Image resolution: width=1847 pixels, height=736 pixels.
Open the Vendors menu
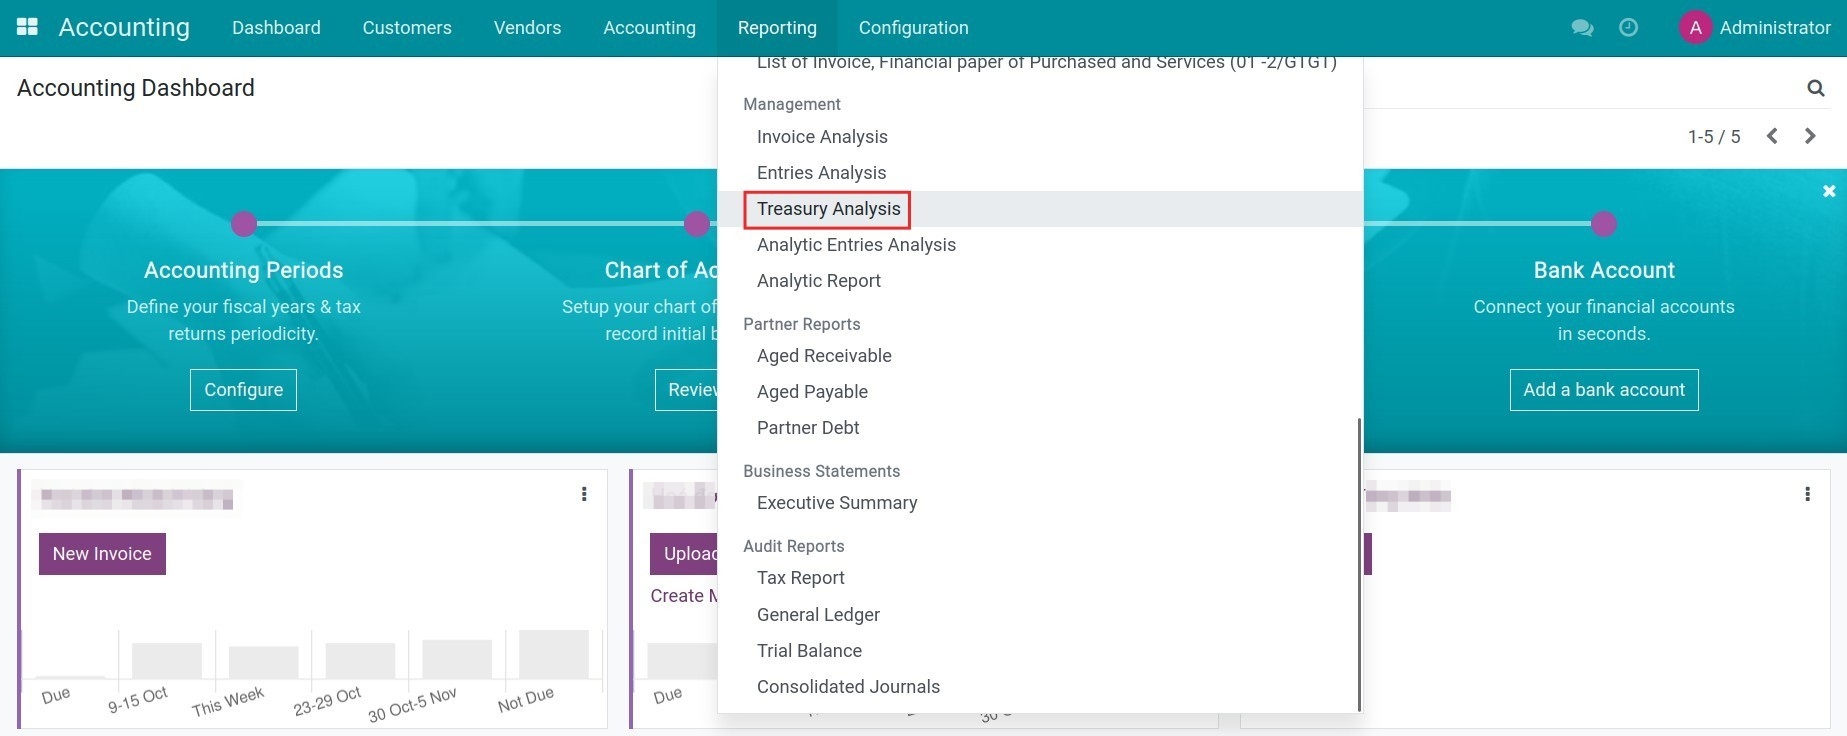pyautogui.click(x=527, y=28)
